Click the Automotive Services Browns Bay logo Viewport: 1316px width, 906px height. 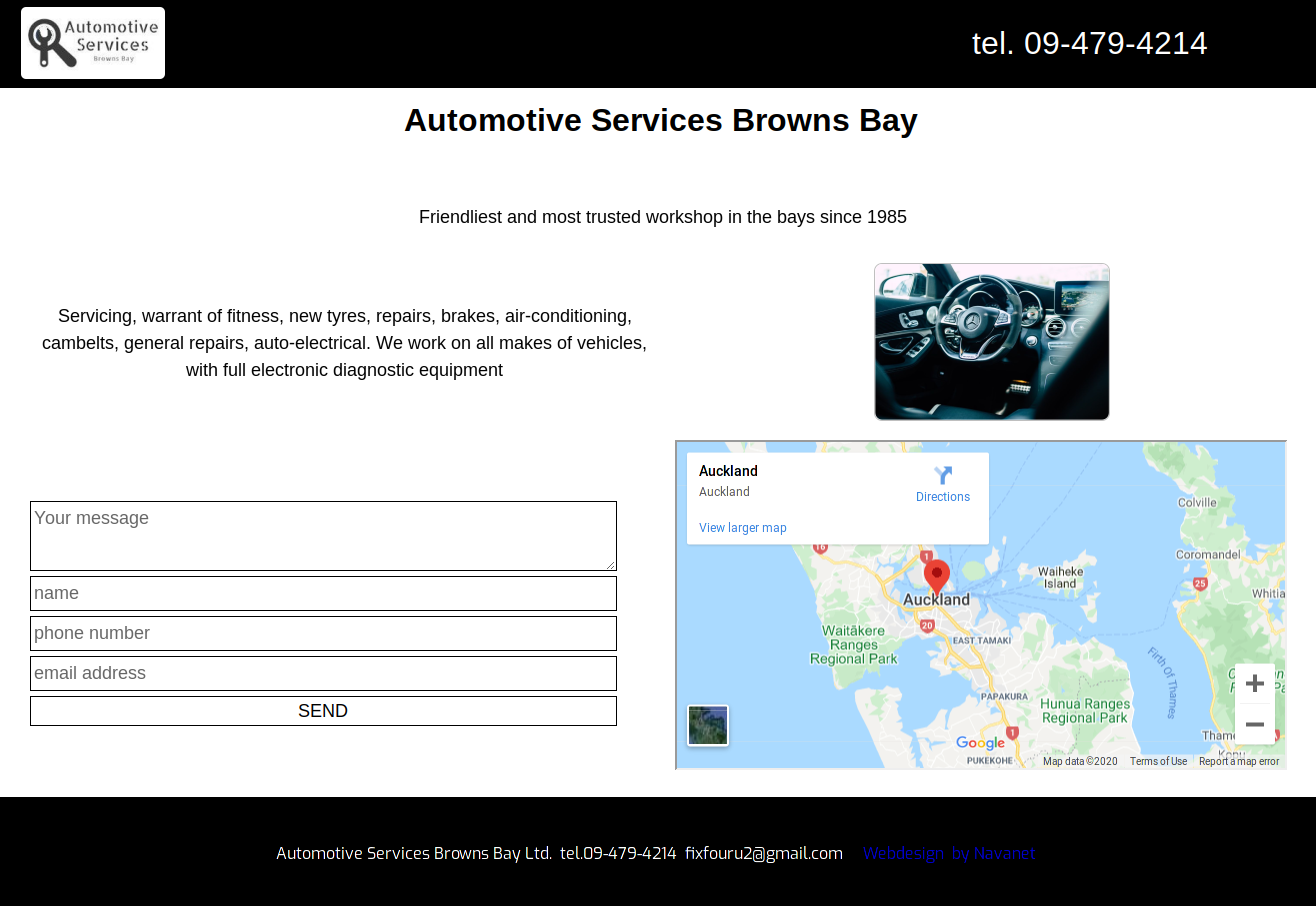92,42
